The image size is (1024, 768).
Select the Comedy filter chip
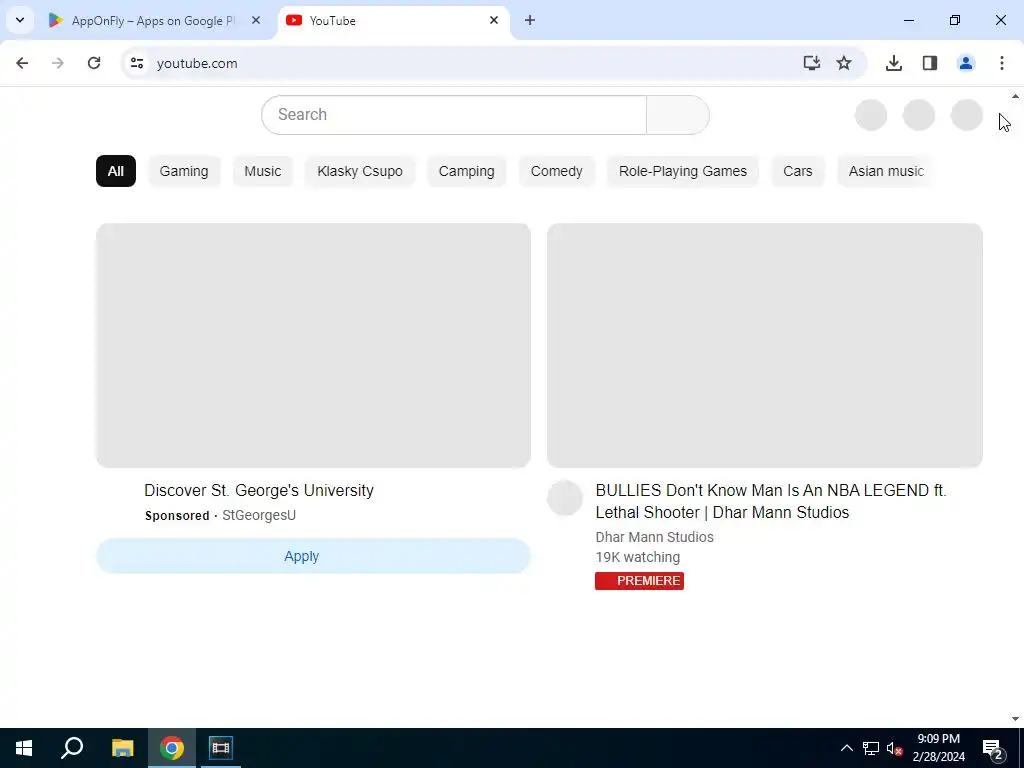pyautogui.click(x=556, y=171)
